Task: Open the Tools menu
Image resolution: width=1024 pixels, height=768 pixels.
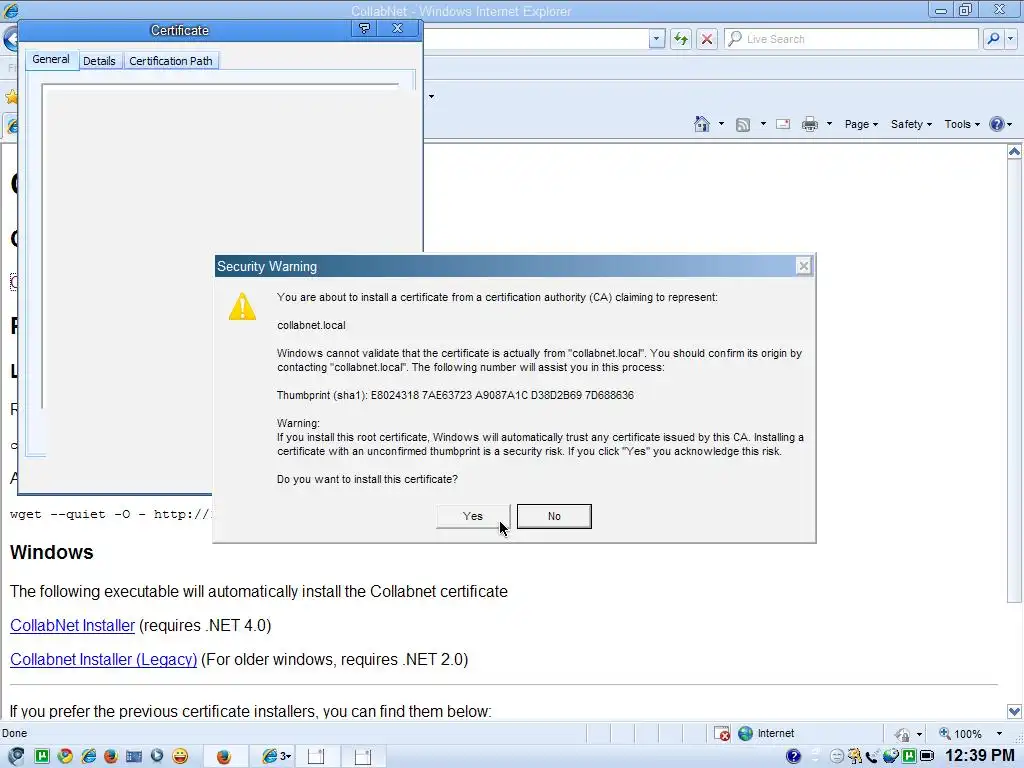Action: 962,124
